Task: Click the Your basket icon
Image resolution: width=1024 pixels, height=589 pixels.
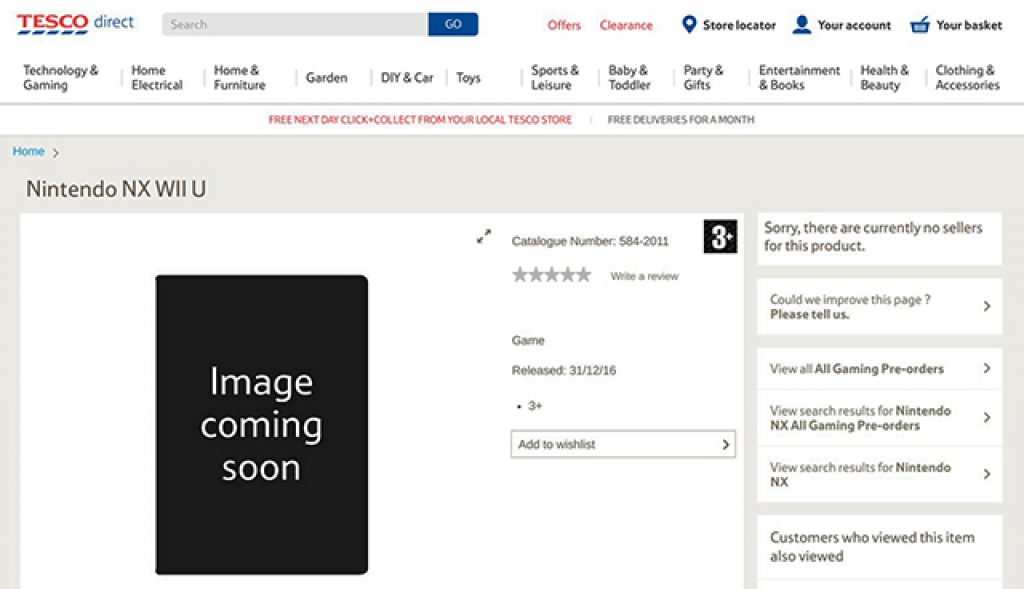Action: 920,25
